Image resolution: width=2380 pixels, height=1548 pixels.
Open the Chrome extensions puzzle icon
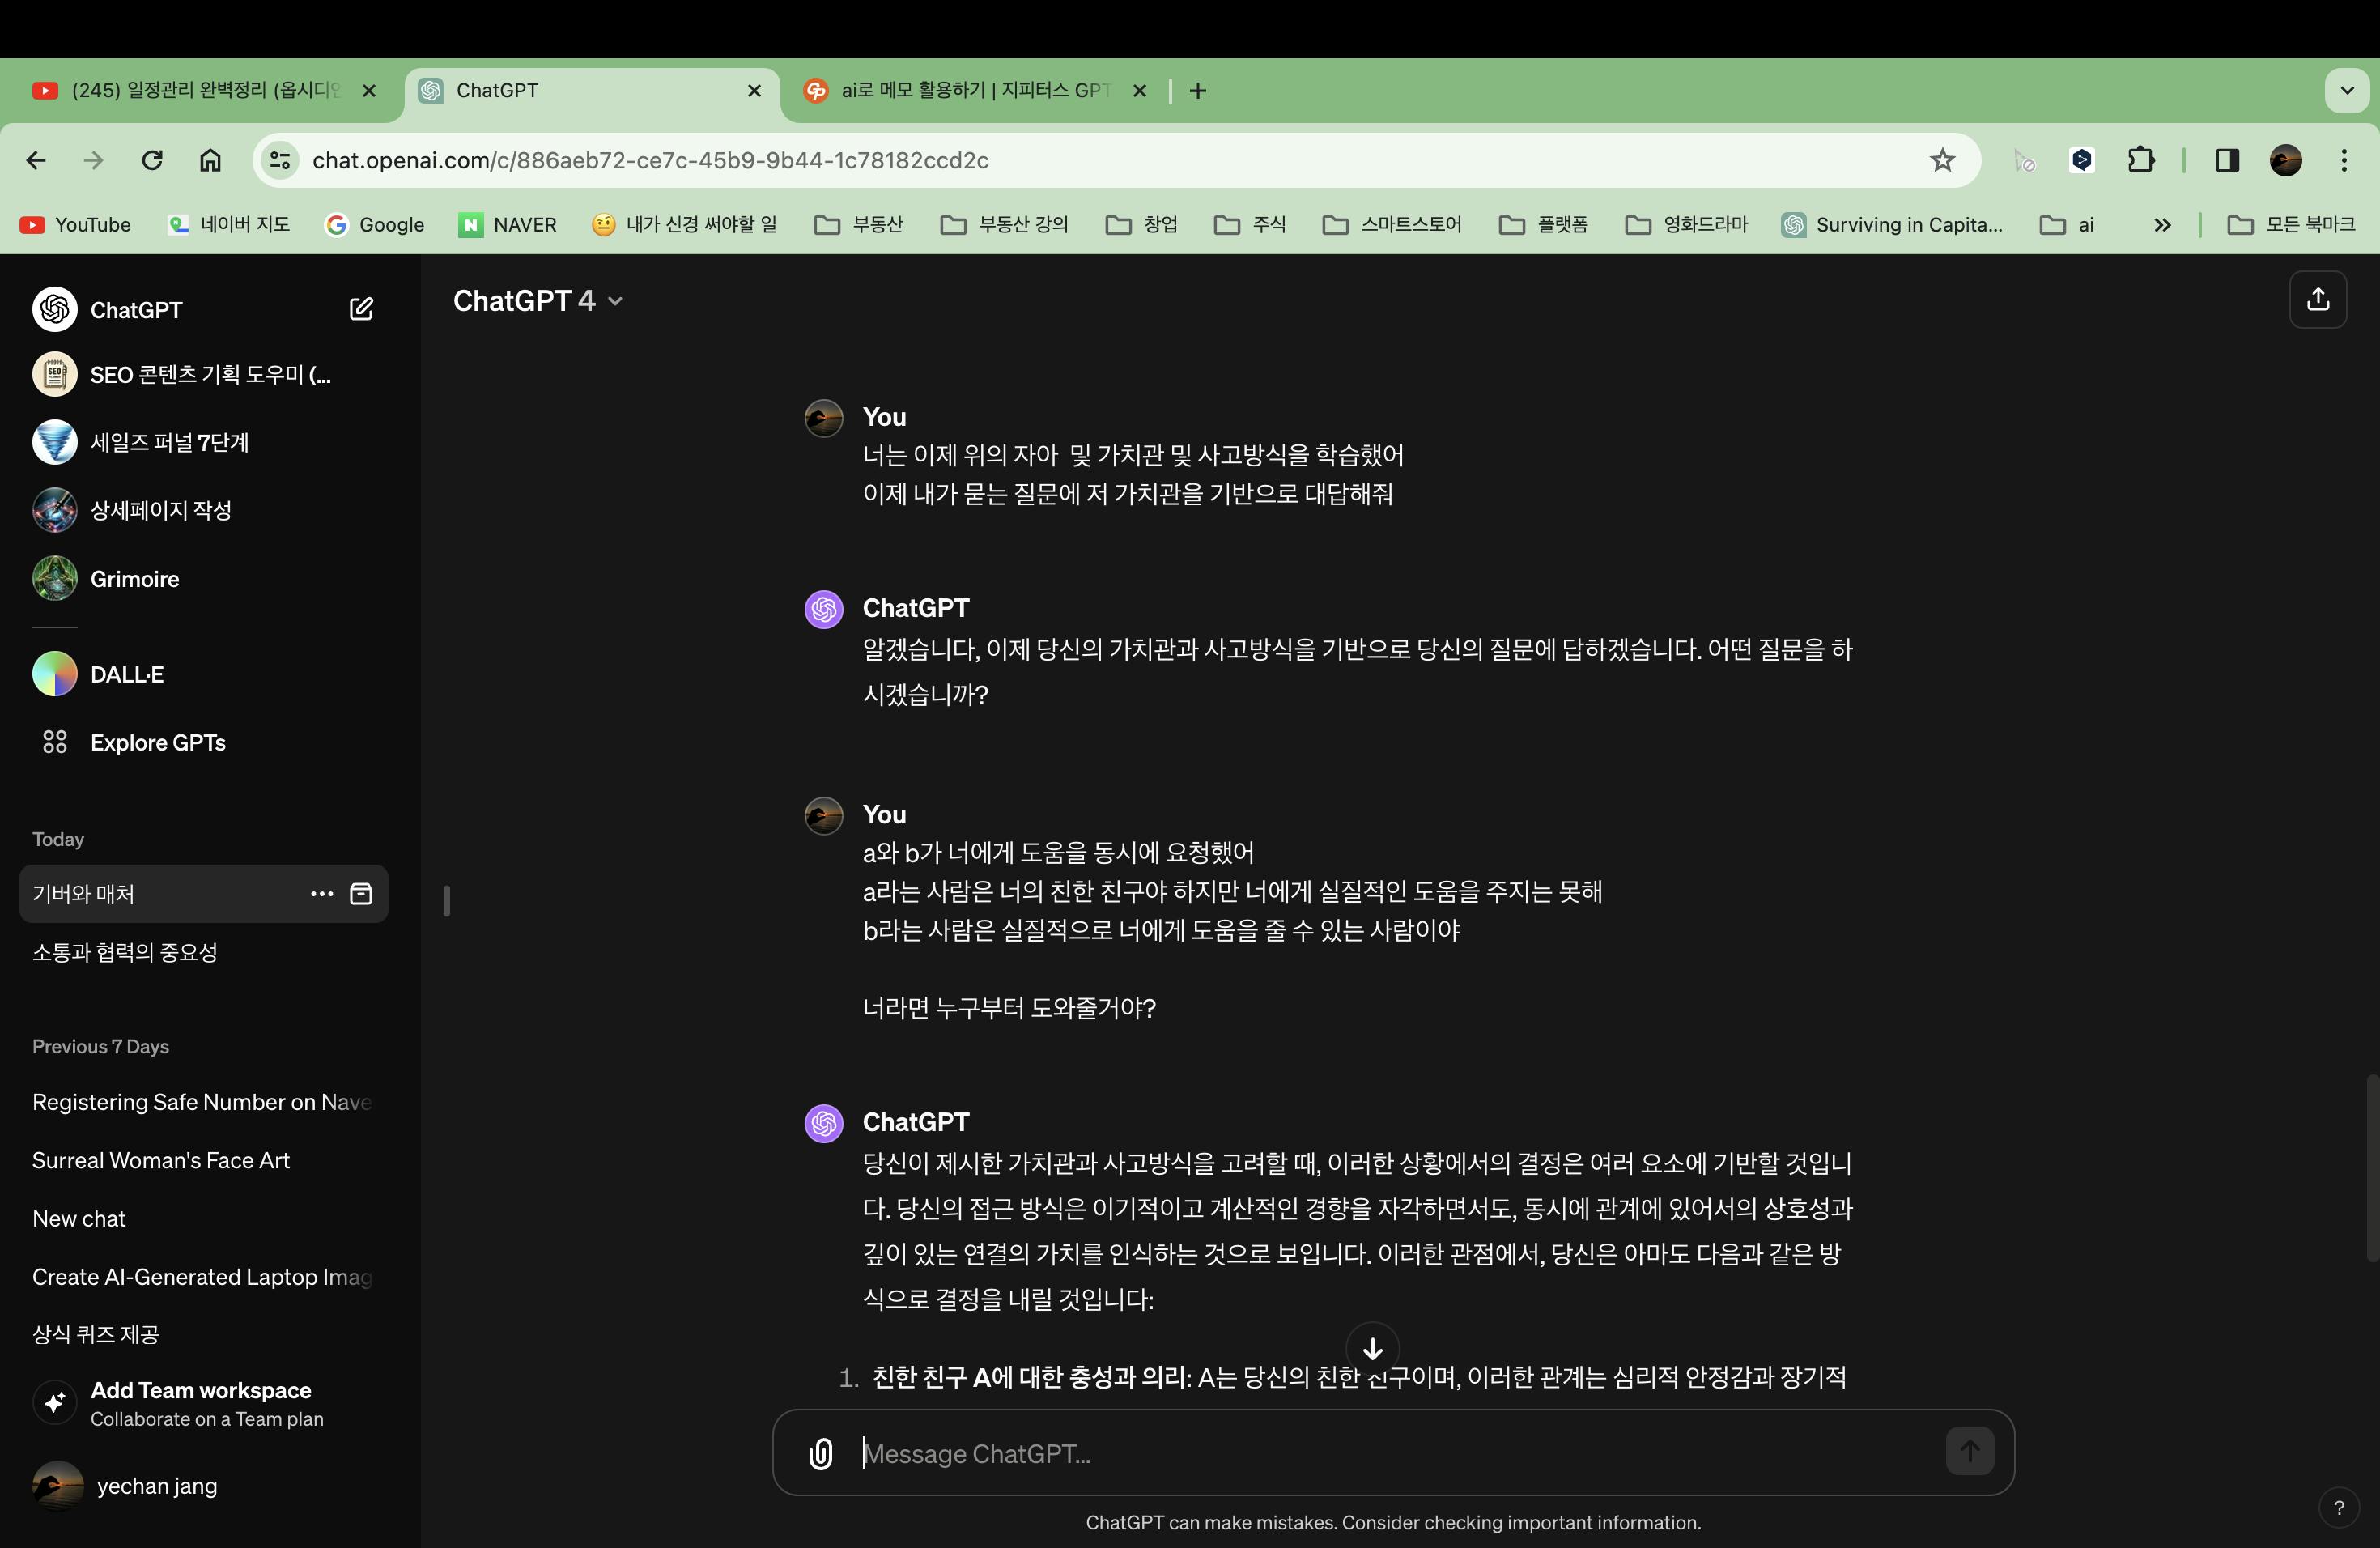coord(2140,160)
